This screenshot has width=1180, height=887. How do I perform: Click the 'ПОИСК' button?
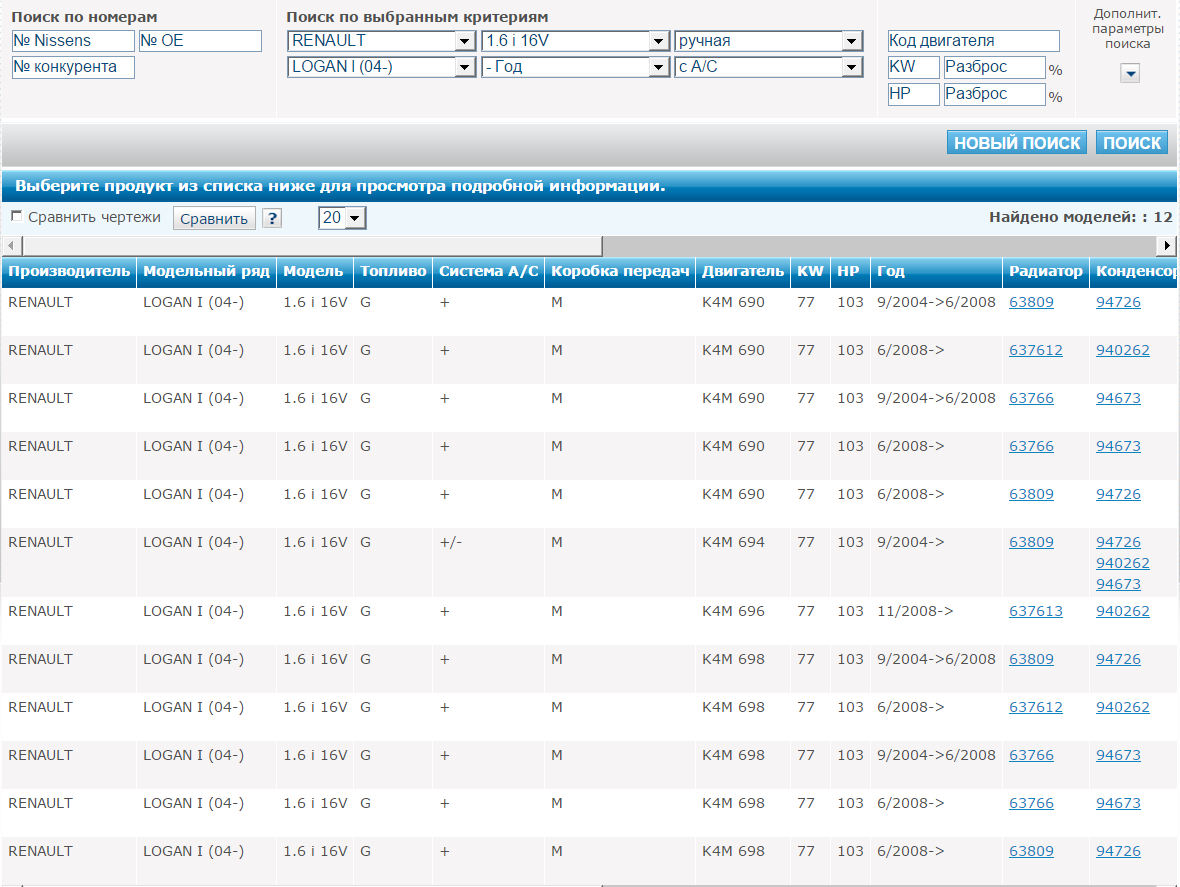point(1132,143)
